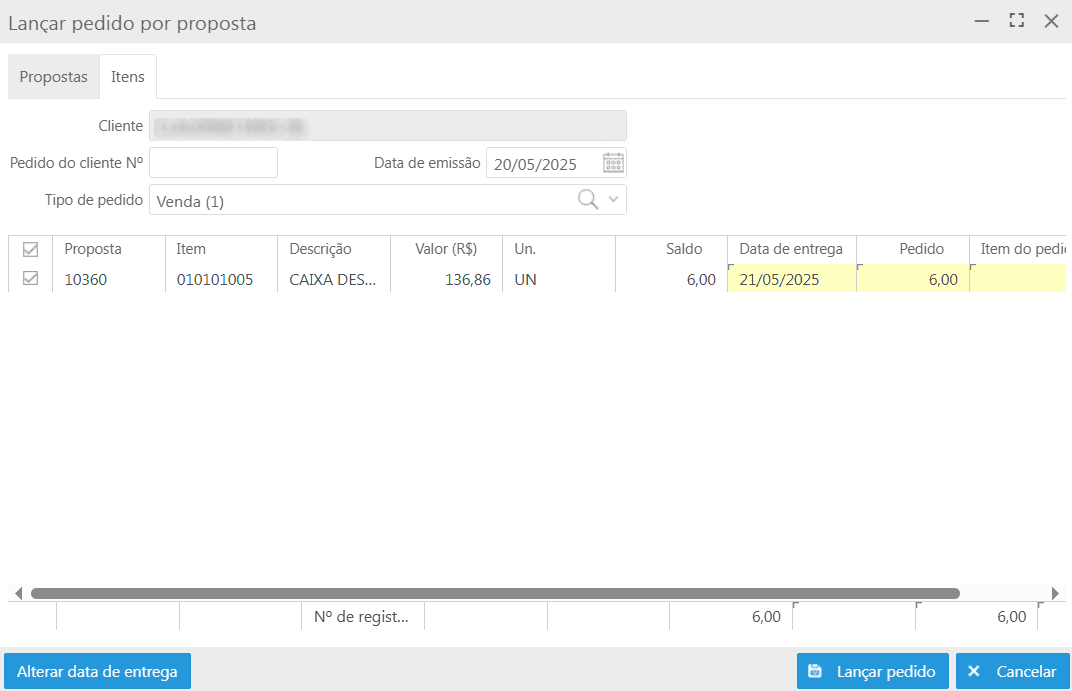
Task: Click the Alterar data de entrega button
Action: (x=97, y=672)
